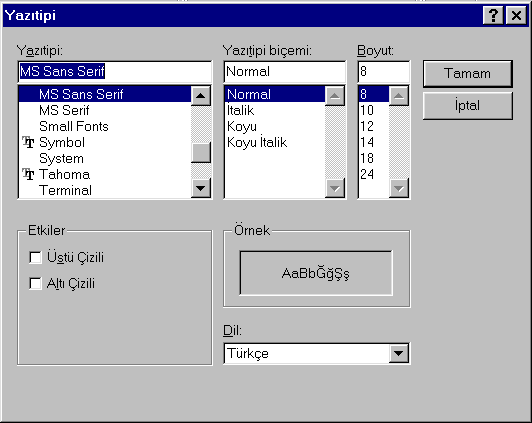Enable the Üstü Çizili checkbox

pyautogui.click(x=35, y=257)
